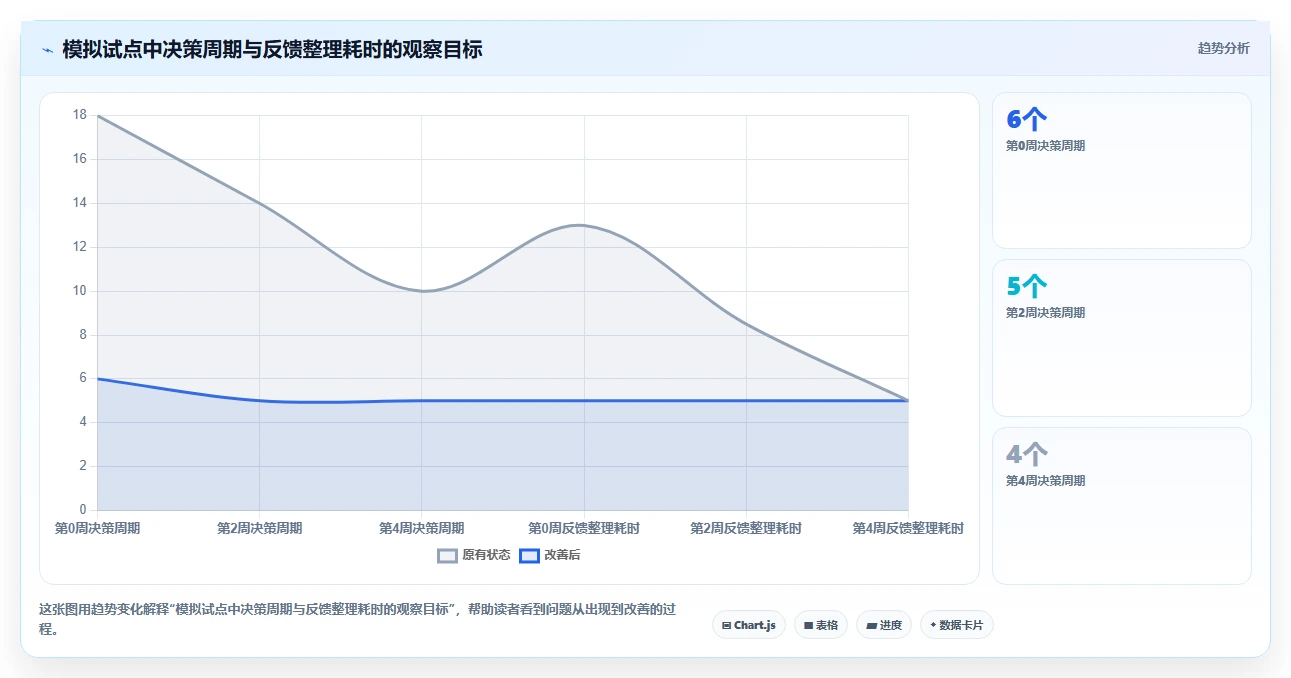Click x-axis label 第2周决策周期
Image resolution: width=1291 pixels, height=678 pixels.
click(x=259, y=528)
